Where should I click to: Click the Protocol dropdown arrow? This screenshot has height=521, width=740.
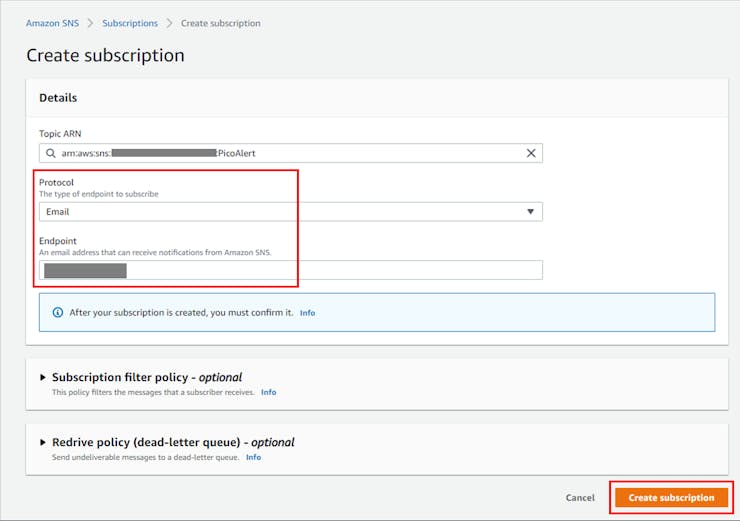pos(531,212)
